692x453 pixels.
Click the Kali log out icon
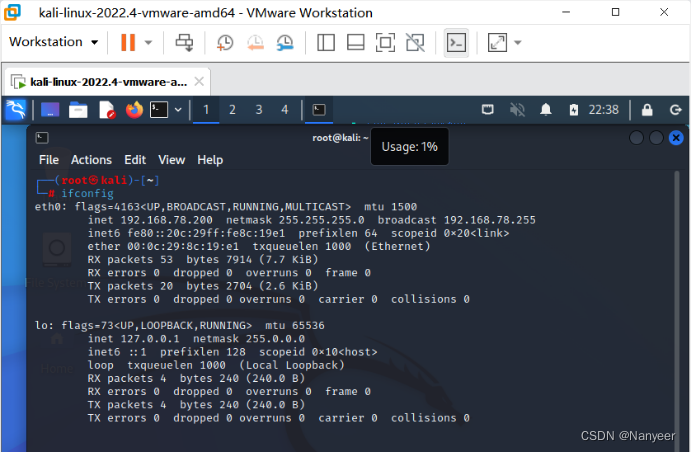click(675, 109)
